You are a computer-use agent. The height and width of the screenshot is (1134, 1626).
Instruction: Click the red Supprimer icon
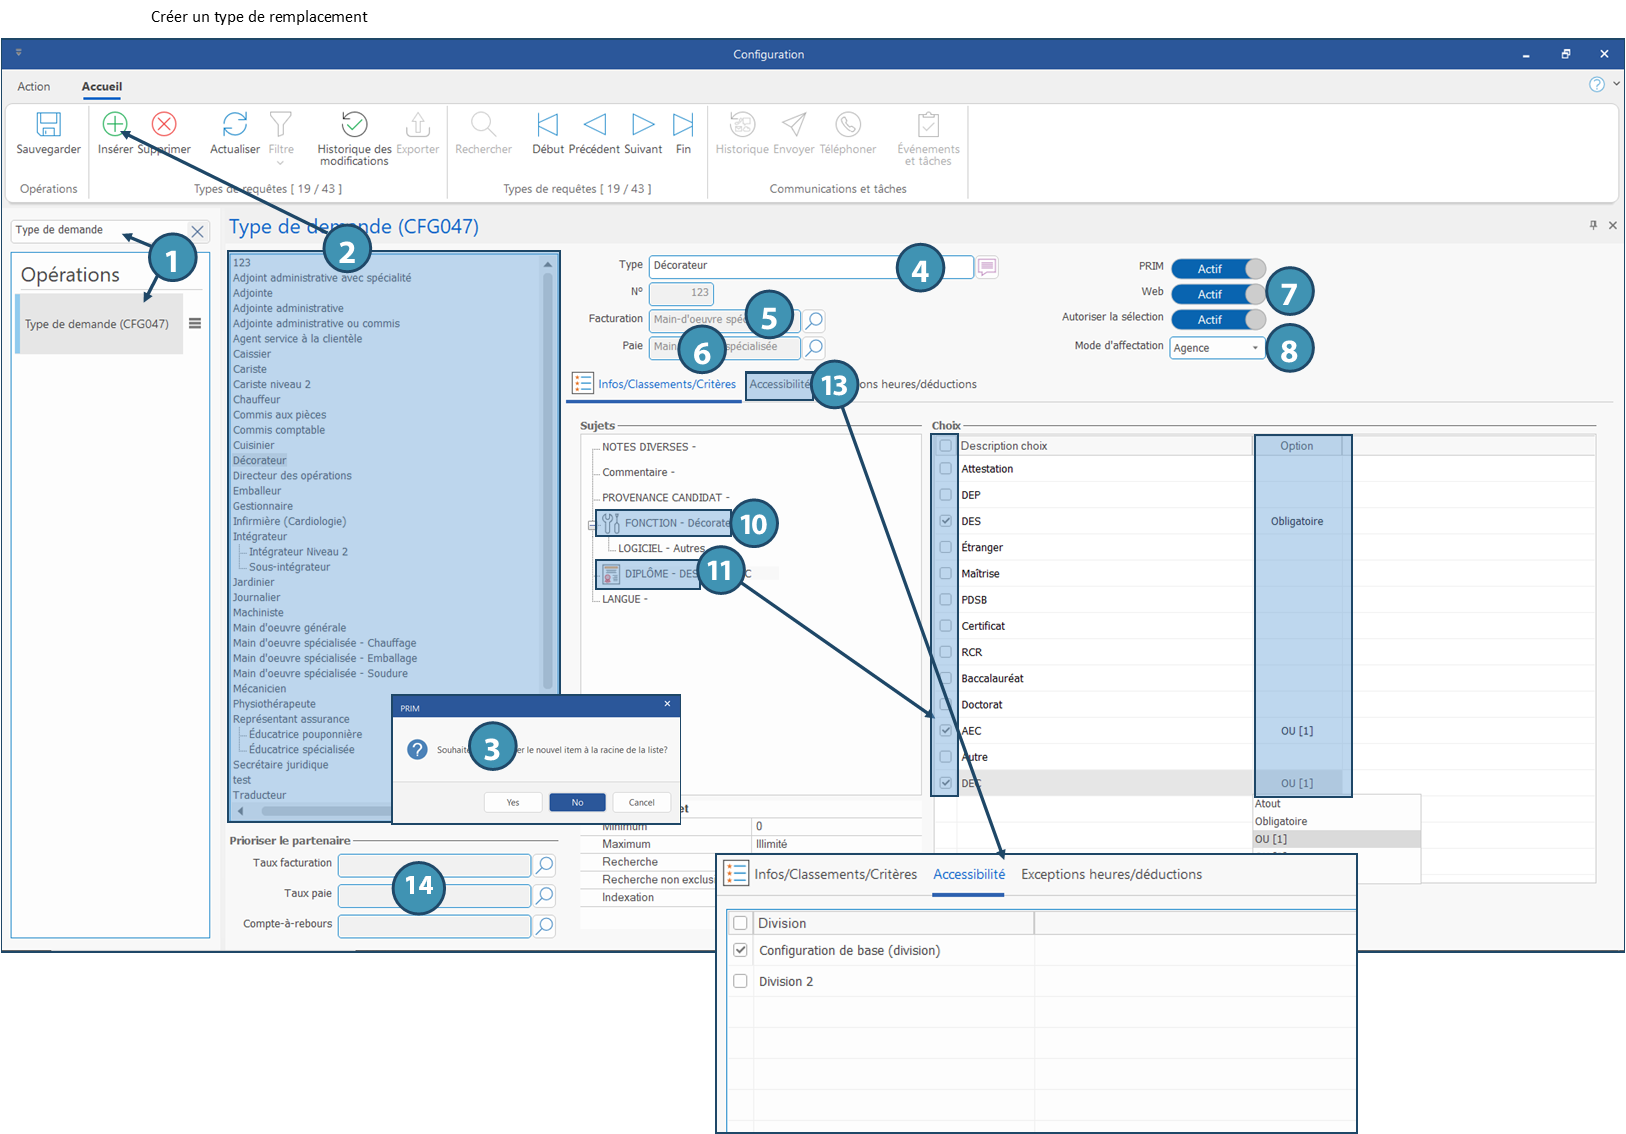coord(164,124)
